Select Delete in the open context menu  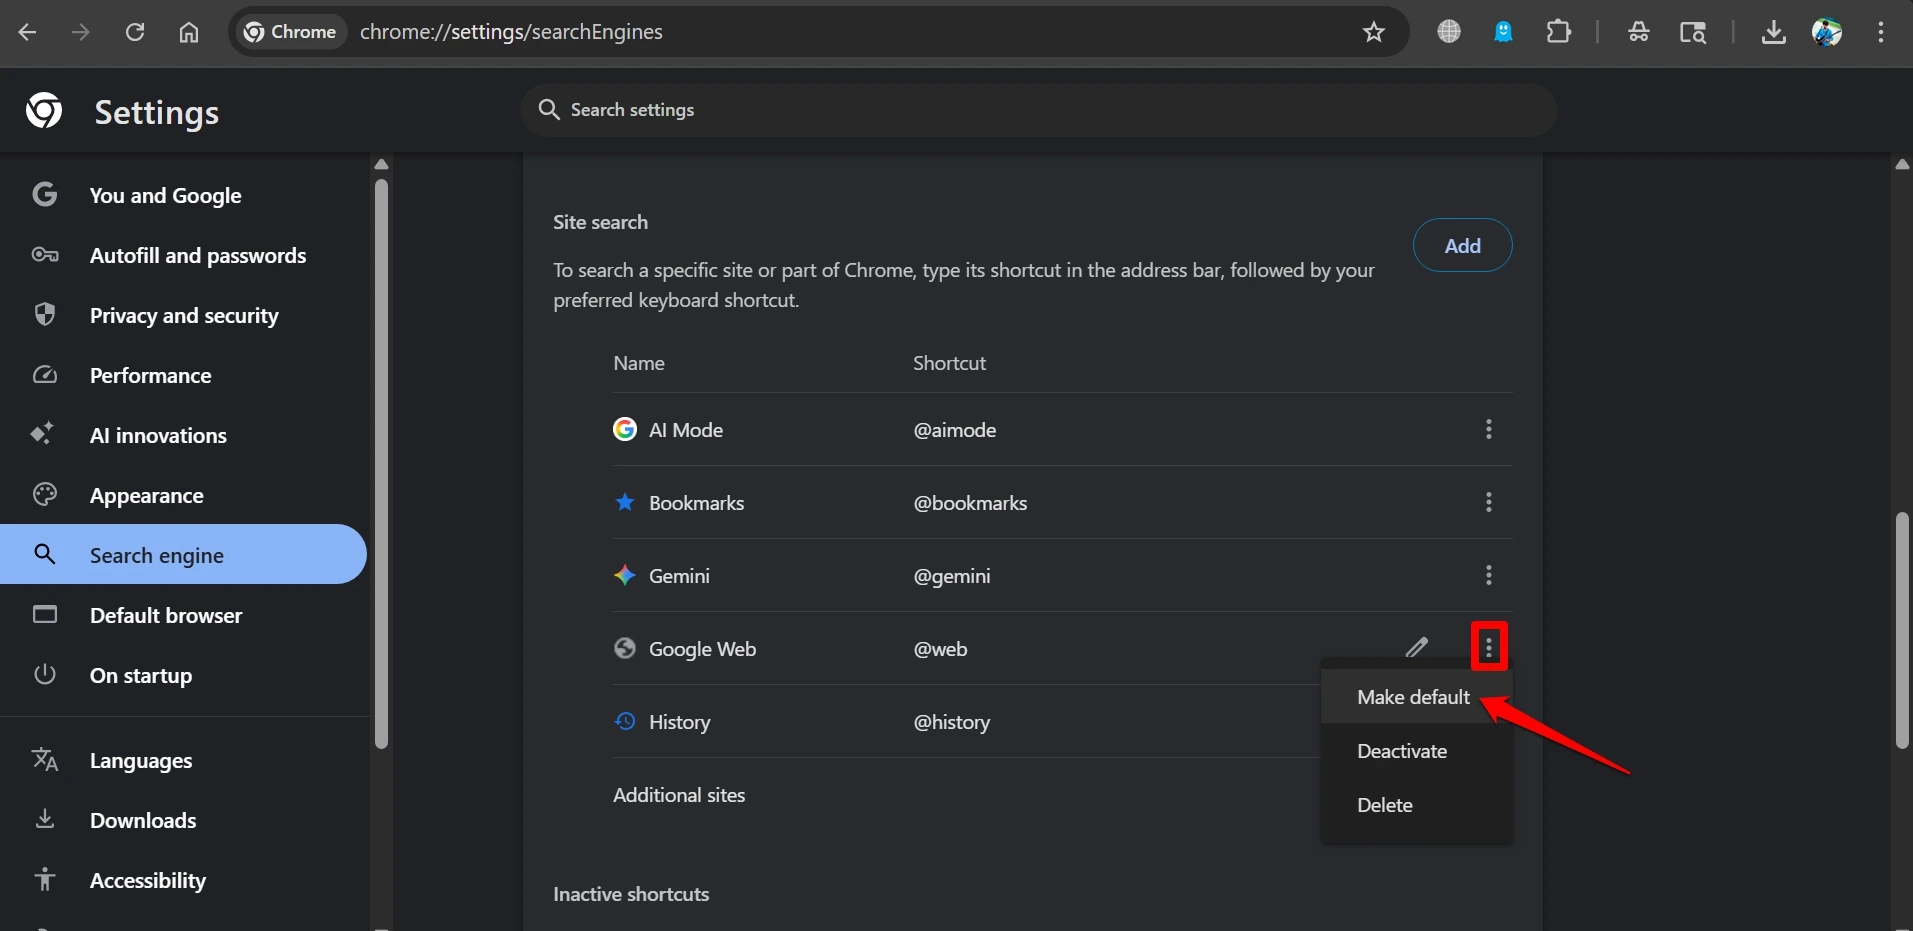coord(1385,804)
